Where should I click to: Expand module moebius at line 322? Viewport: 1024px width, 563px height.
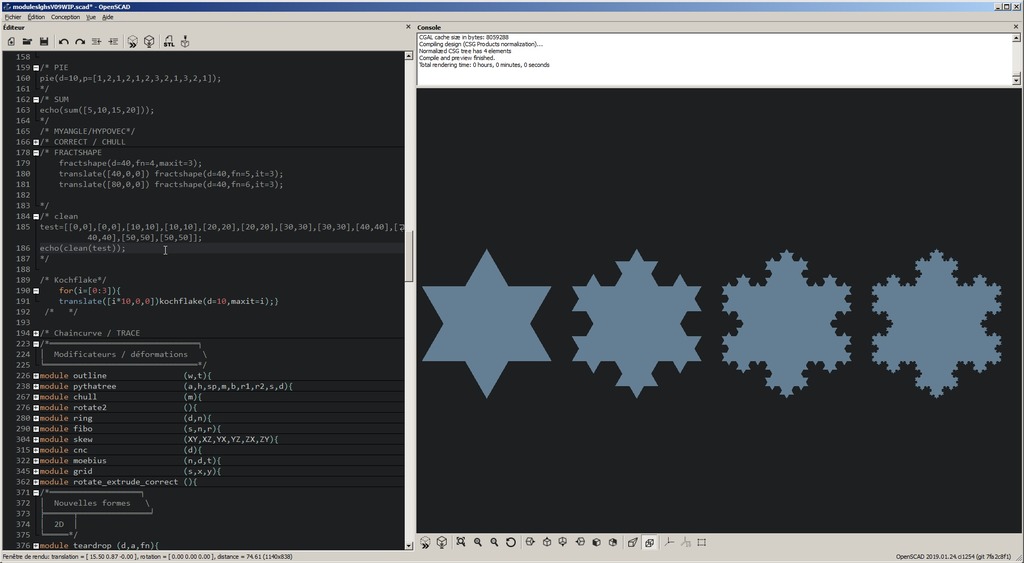(x=36, y=460)
